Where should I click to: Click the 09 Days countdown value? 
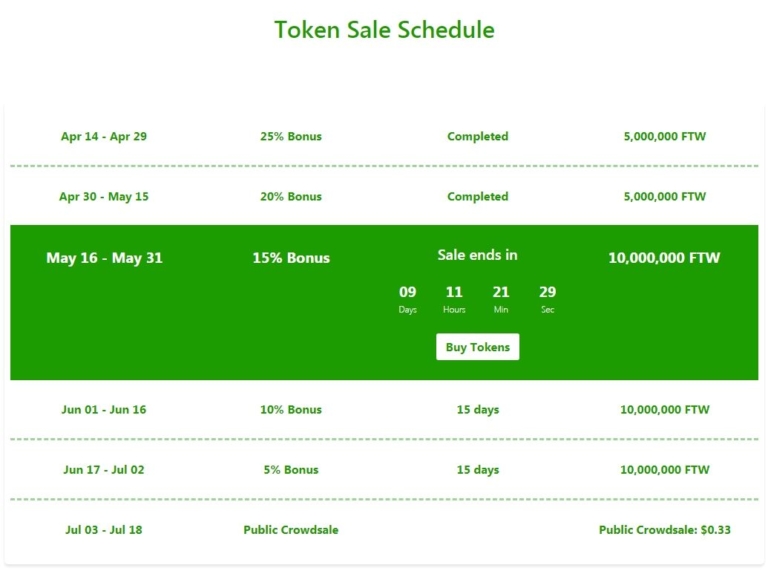pyautogui.click(x=408, y=293)
